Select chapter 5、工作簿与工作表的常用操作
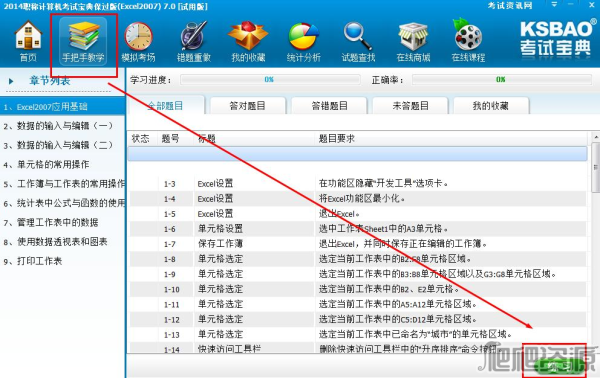The height and width of the screenshot is (378, 600). 62,184
